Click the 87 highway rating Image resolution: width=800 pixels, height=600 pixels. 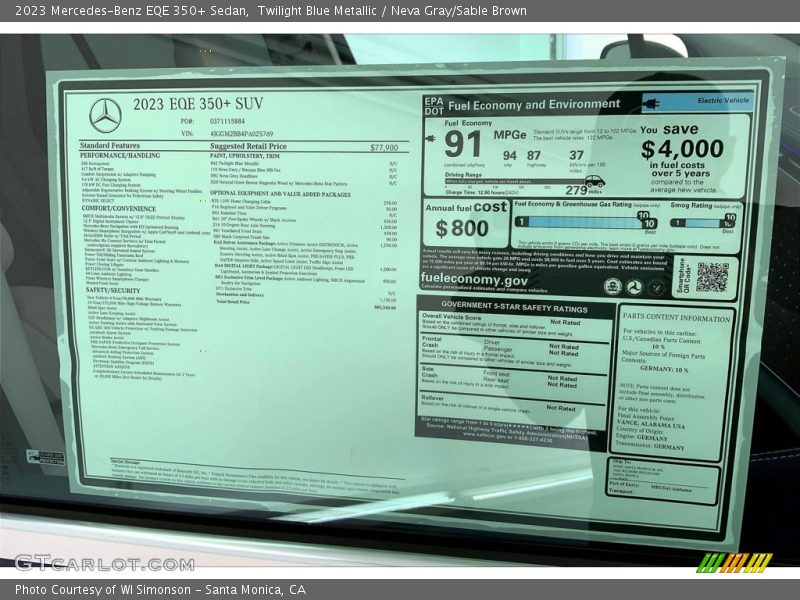point(534,156)
